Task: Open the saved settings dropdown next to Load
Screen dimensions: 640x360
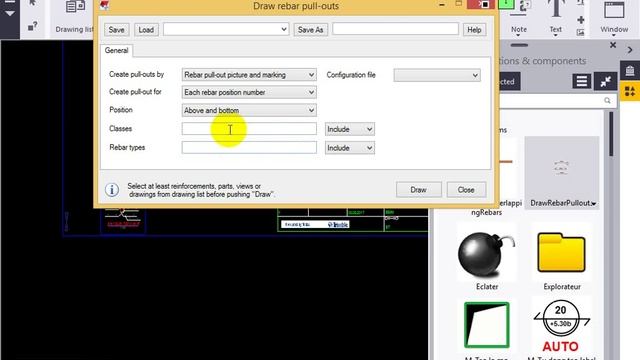Action: click(x=226, y=29)
